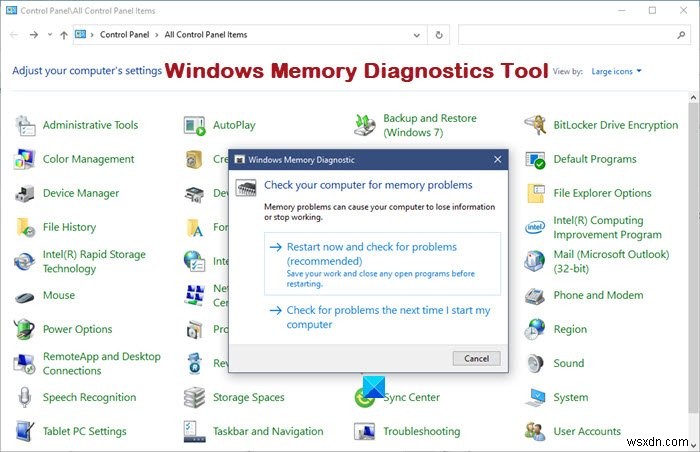Click the breadcrumb Control Panel icon
700x452 pixels.
pyautogui.click(x=80, y=34)
